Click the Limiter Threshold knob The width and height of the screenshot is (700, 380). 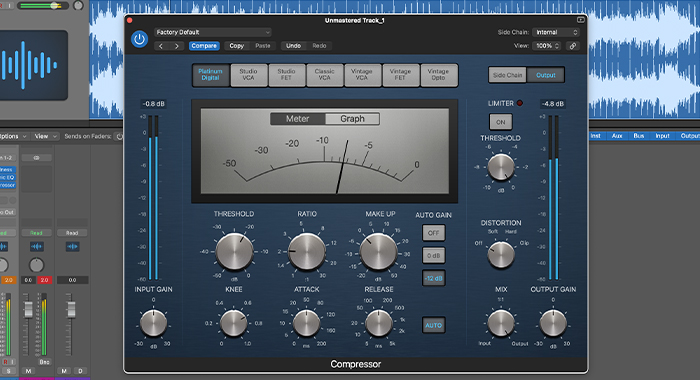500,167
